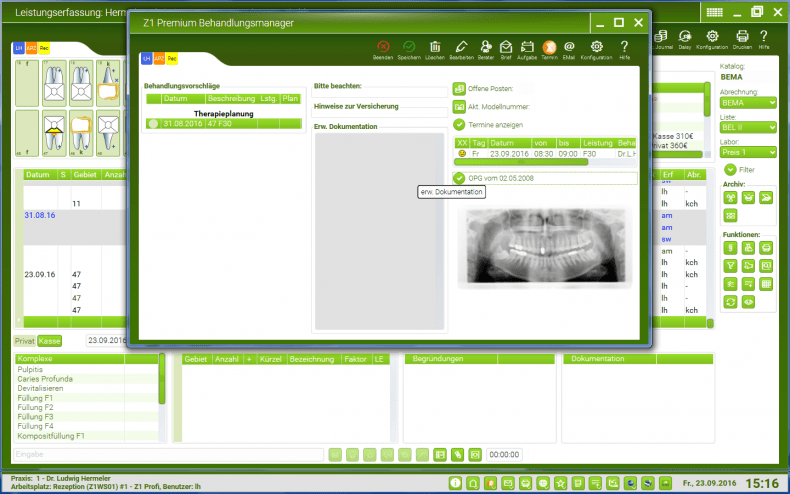This screenshot has height=494, width=790.
Task: Click Eingabe input field
Action: click(168, 455)
